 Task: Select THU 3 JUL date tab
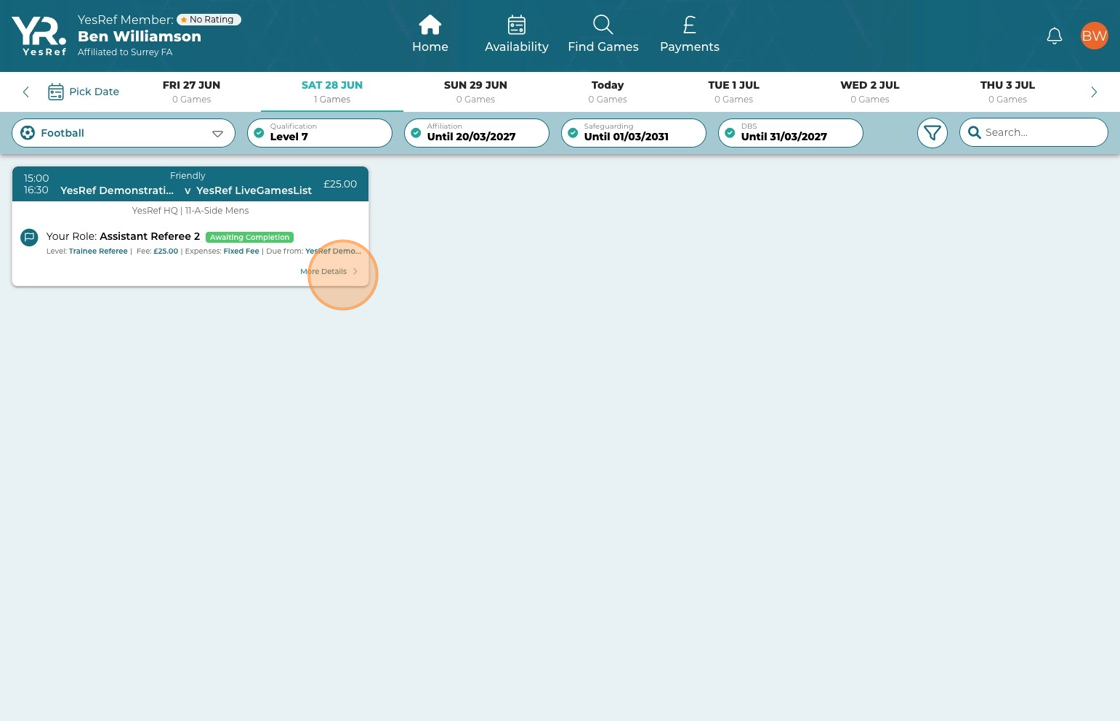click(x=1007, y=91)
